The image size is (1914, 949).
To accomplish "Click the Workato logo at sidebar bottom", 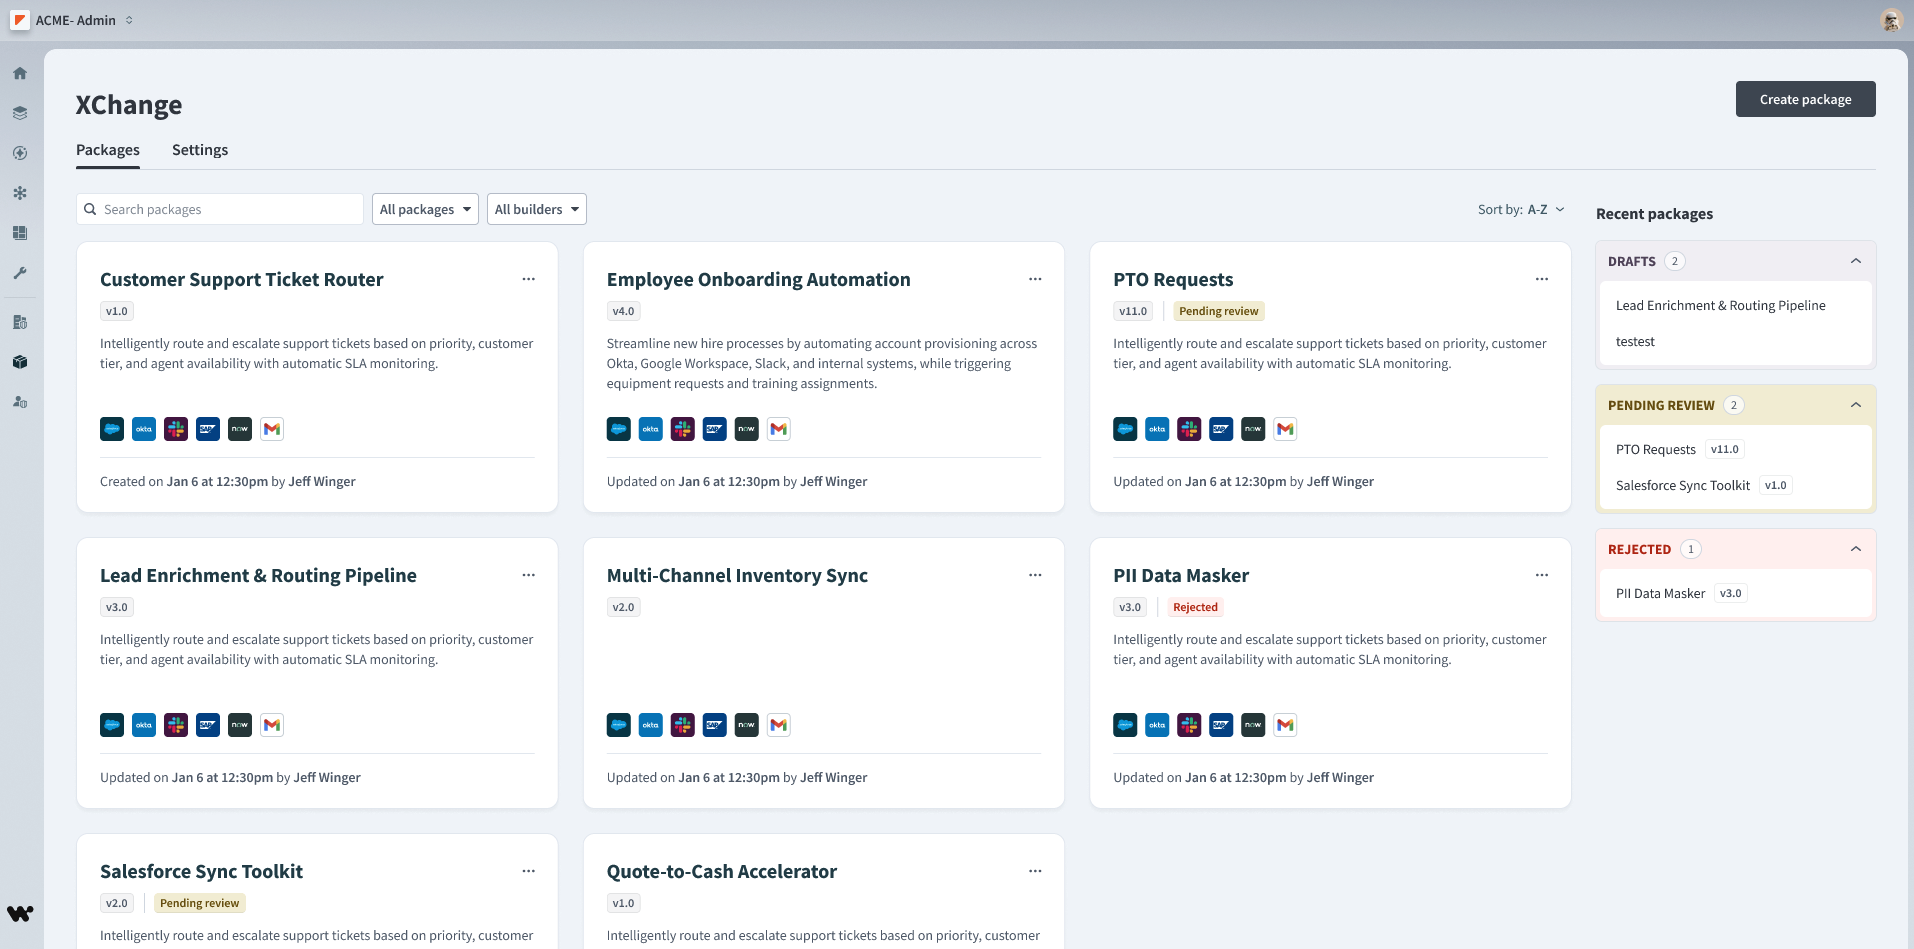I will 20,913.
